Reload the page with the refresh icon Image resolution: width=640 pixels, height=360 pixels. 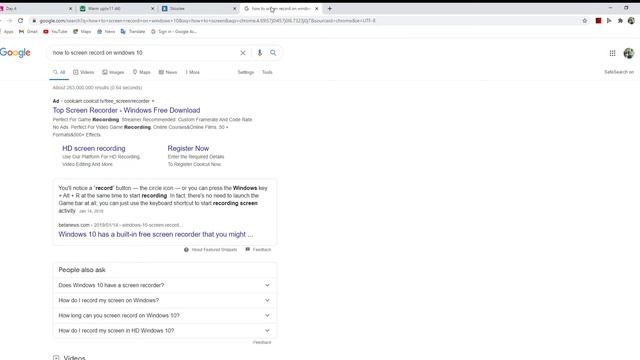click(20, 20)
